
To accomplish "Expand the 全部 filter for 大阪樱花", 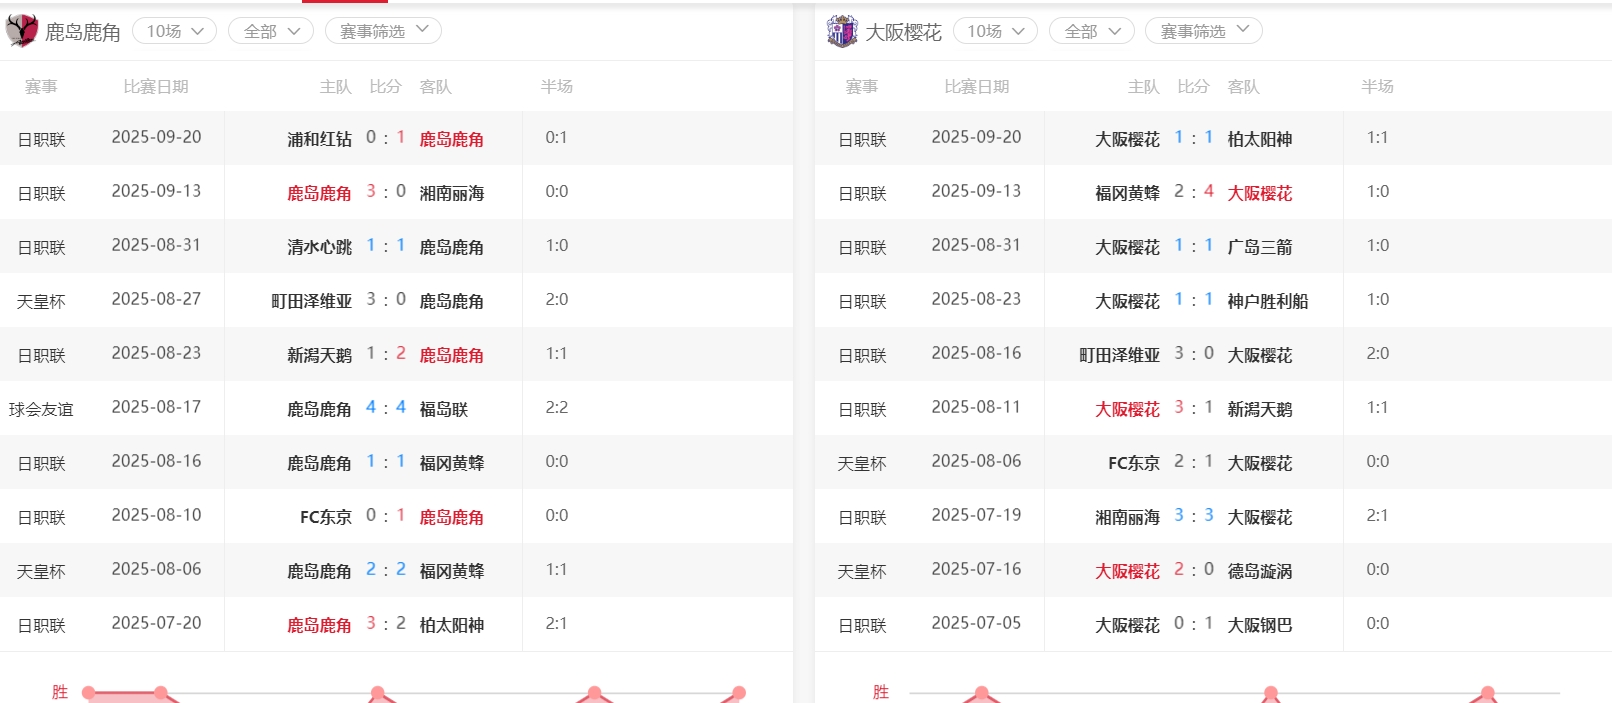I will click(x=1091, y=31).
